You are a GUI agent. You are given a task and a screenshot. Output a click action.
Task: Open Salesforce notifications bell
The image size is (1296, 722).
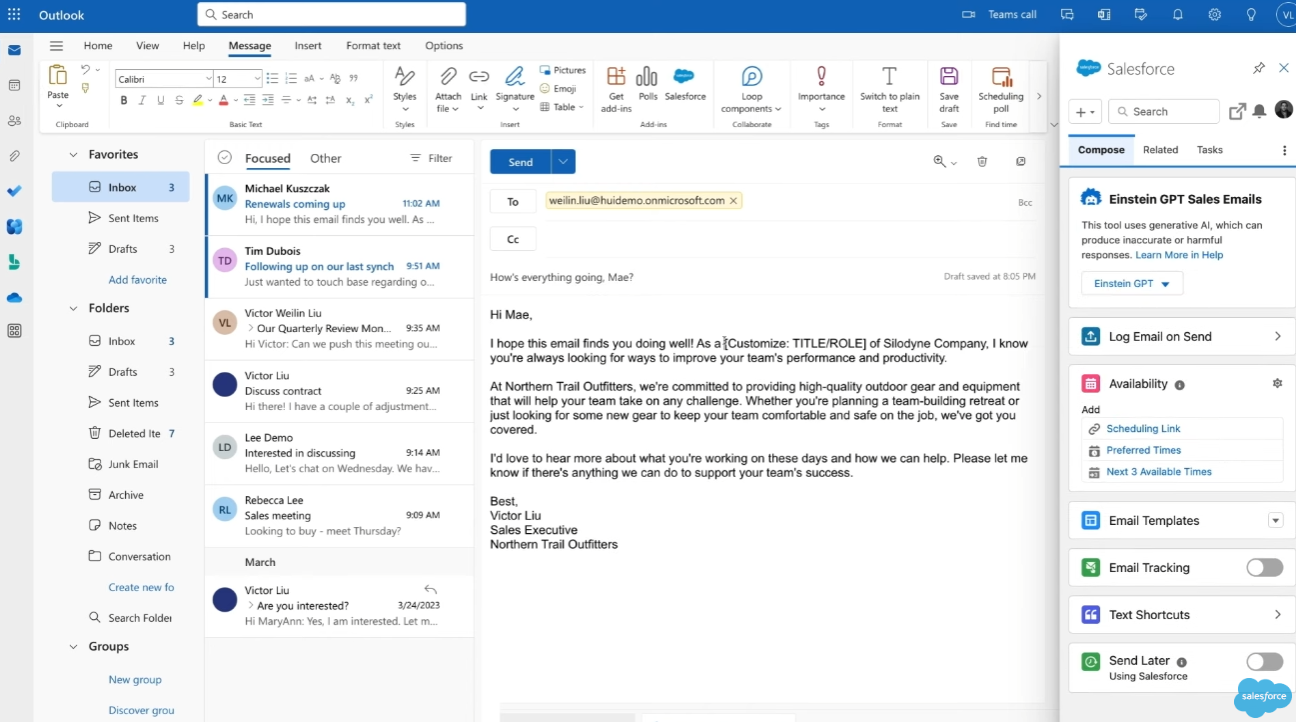click(1259, 111)
